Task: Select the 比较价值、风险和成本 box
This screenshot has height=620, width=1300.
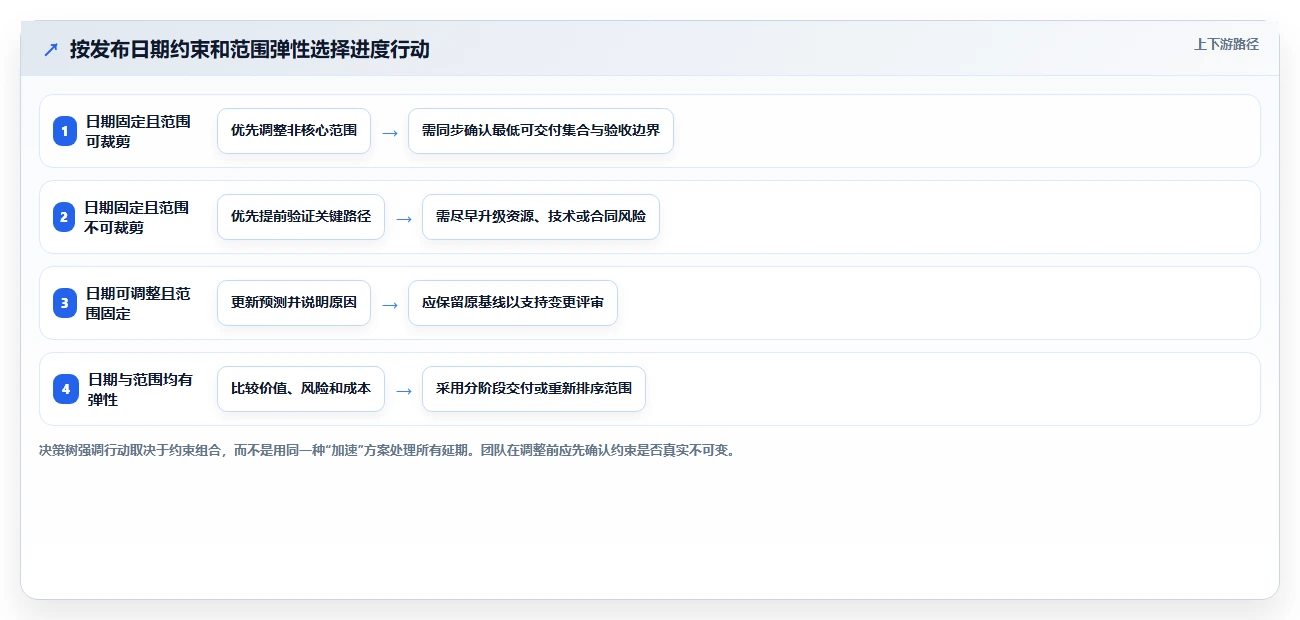Action: 301,389
